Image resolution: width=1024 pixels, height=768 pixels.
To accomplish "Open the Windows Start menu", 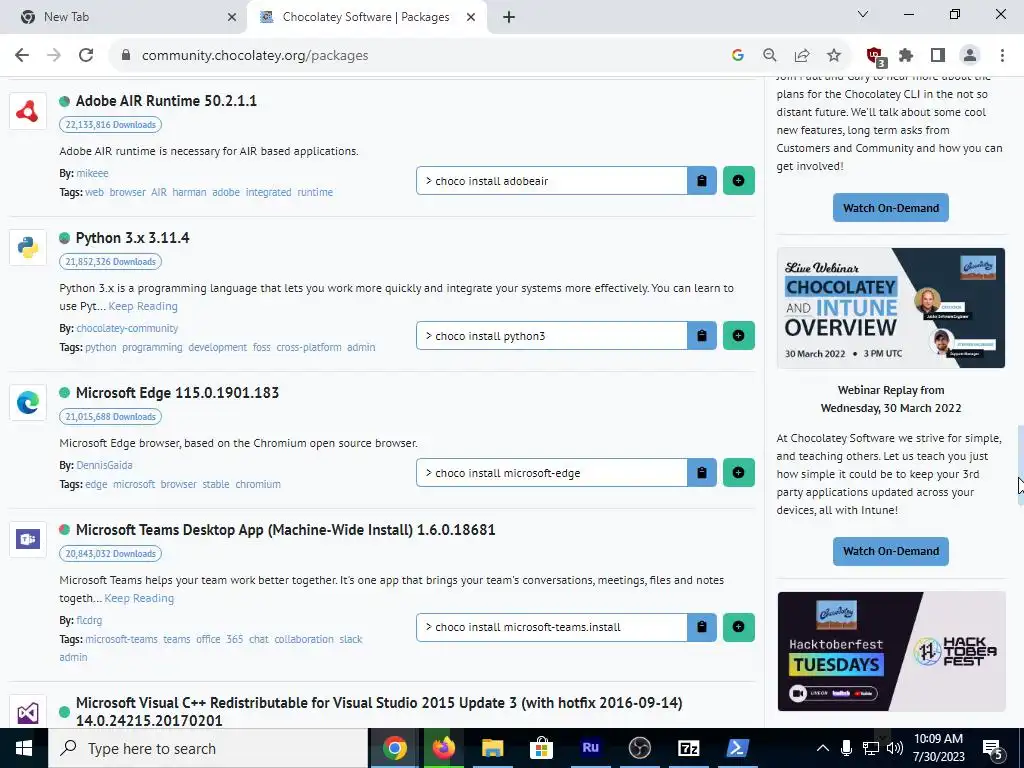I will pos(24,748).
